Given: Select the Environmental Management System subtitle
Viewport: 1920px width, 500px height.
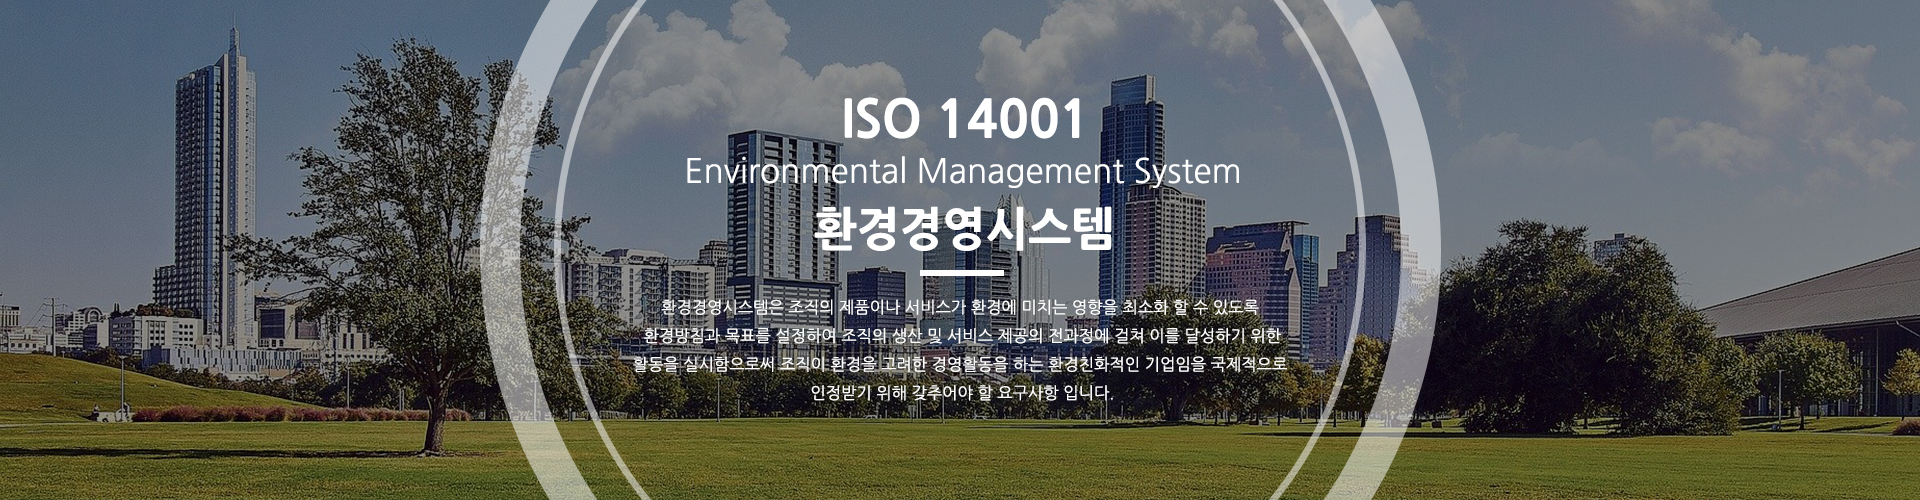Looking at the screenshot, I should tap(962, 171).
